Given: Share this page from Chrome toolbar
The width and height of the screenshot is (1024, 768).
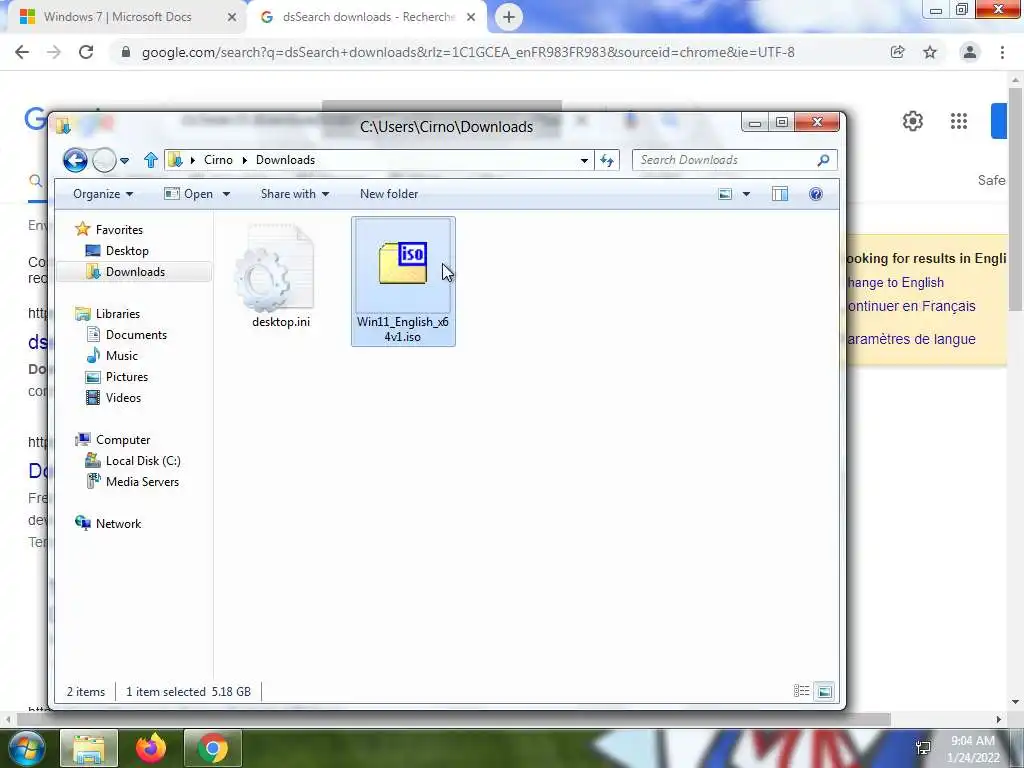Looking at the screenshot, I should click(897, 52).
